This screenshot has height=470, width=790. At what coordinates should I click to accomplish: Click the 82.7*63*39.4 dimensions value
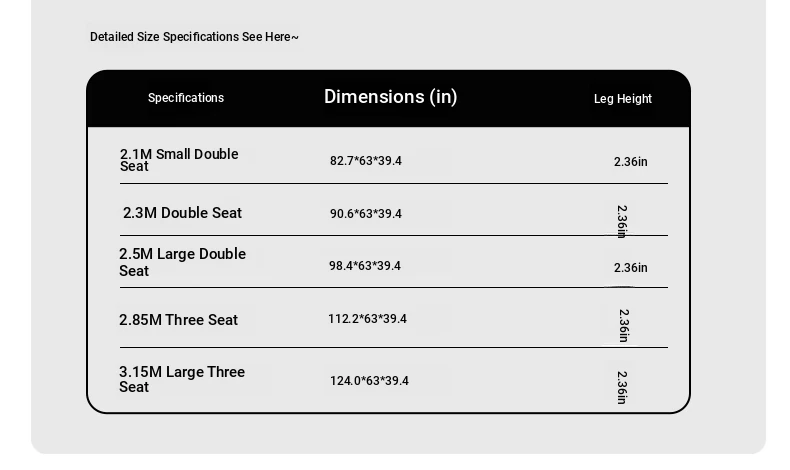366,161
